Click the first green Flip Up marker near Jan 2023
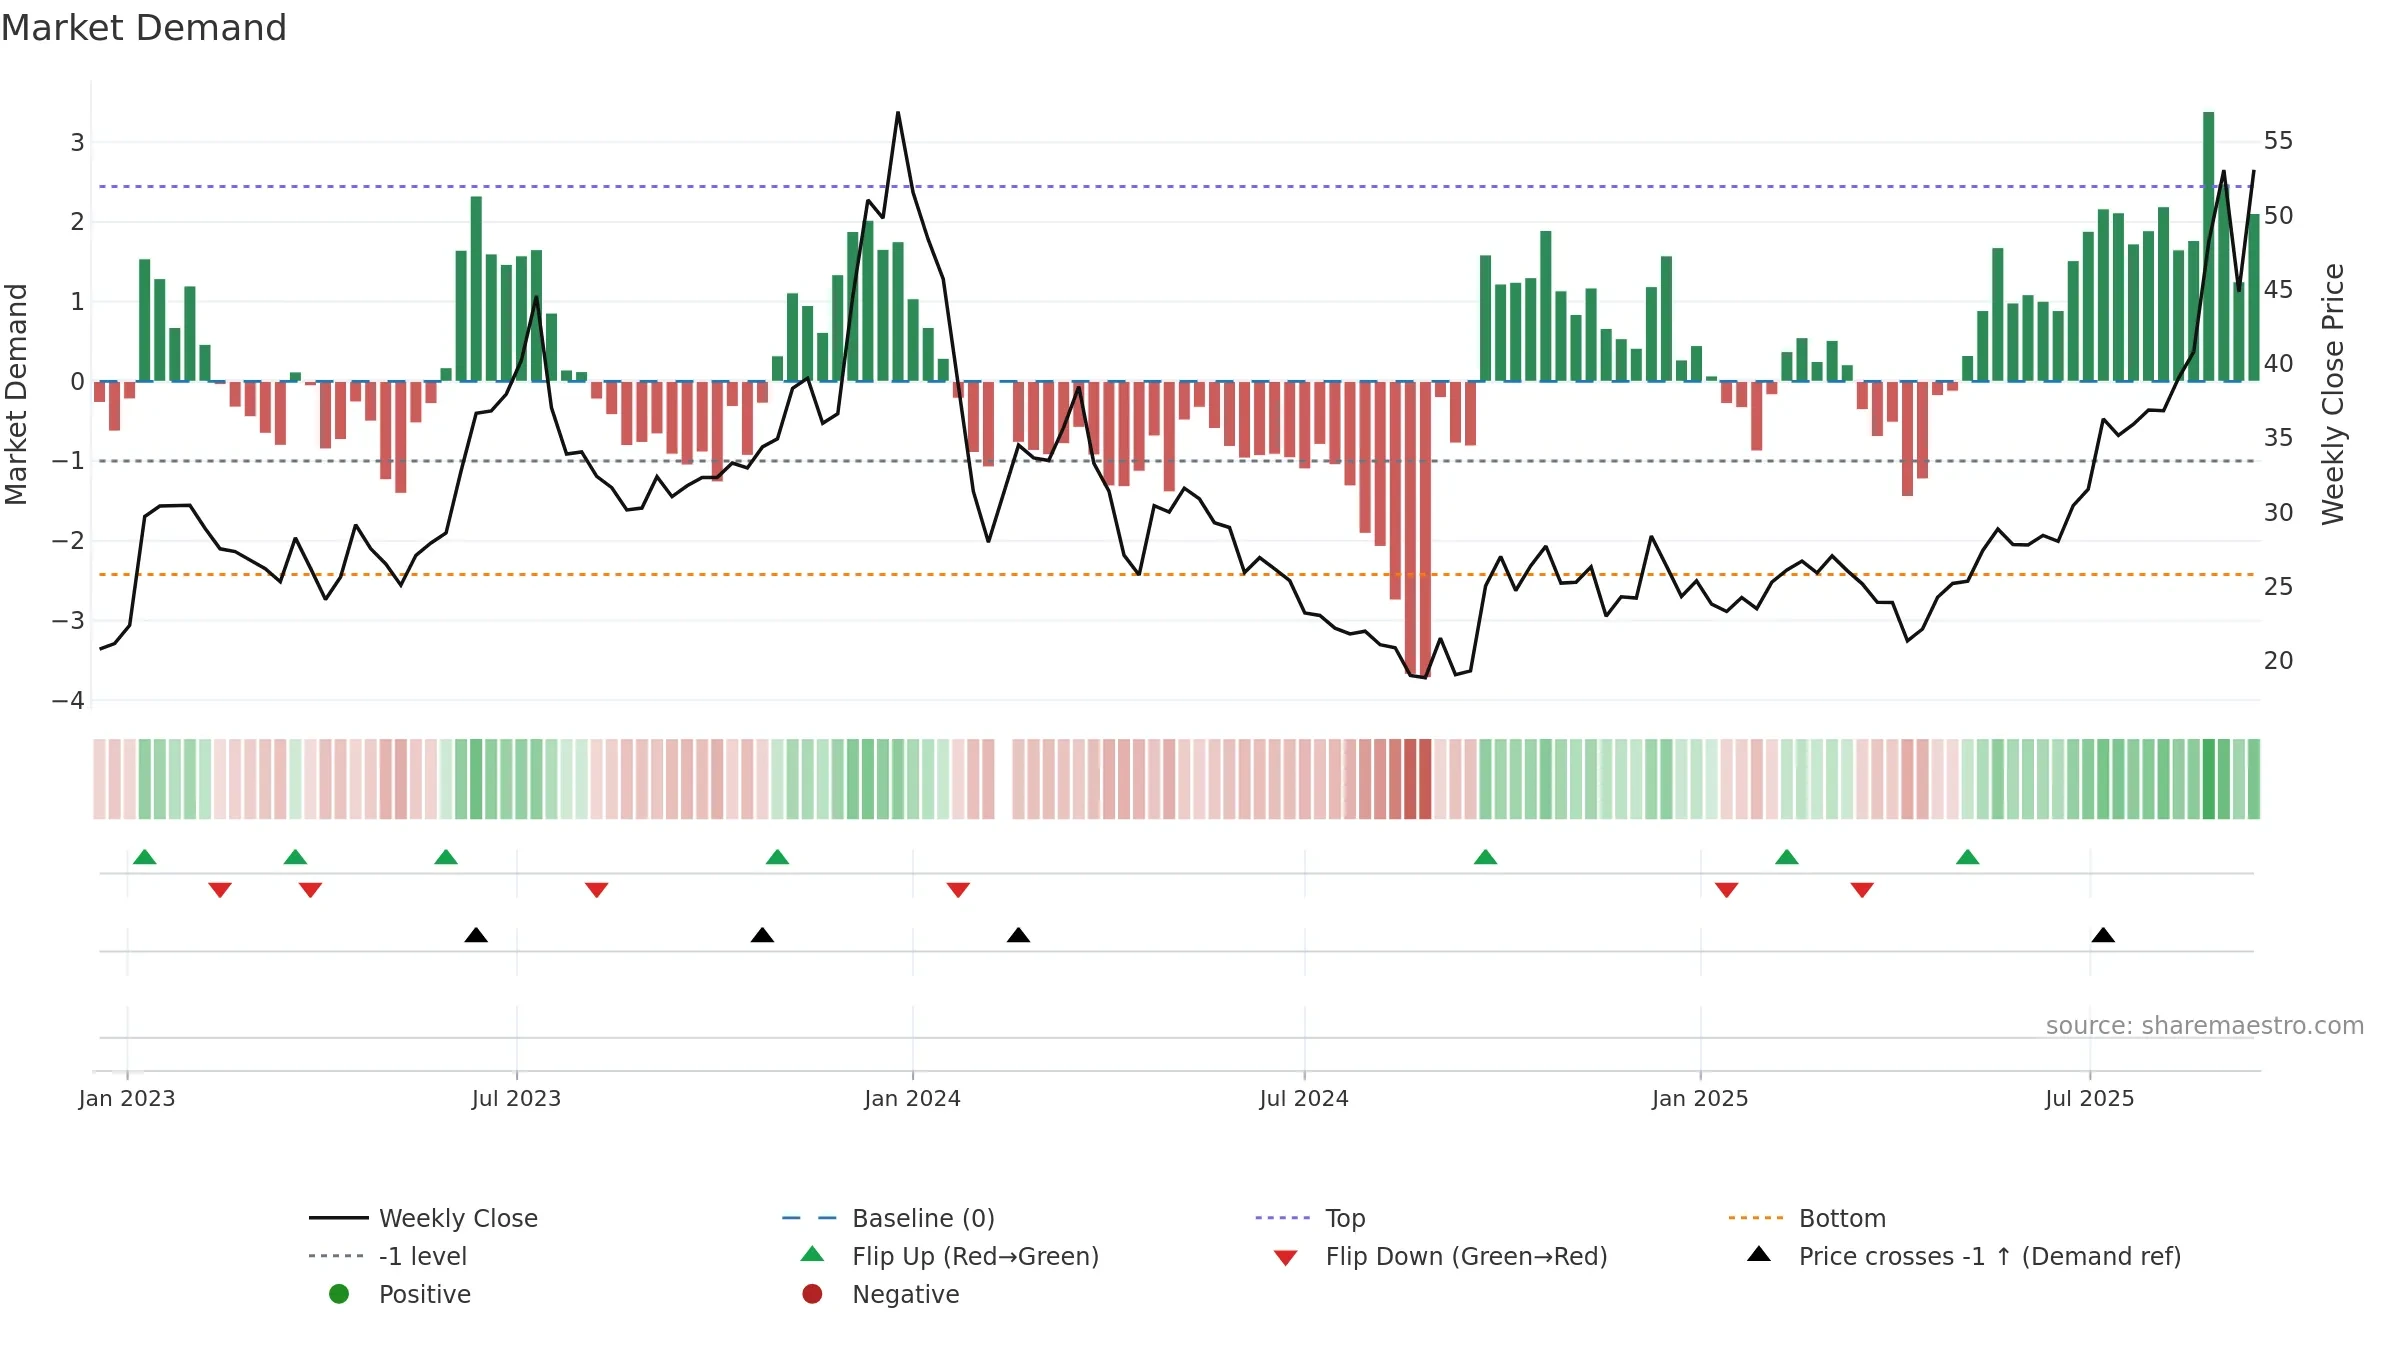The width and height of the screenshot is (2400, 1350). 145,857
